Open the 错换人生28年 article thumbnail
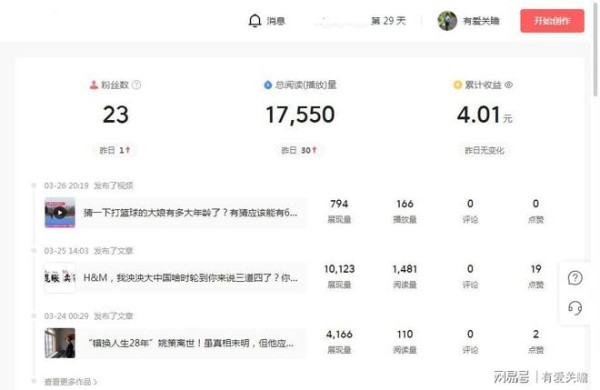The image size is (600, 390). tap(60, 343)
